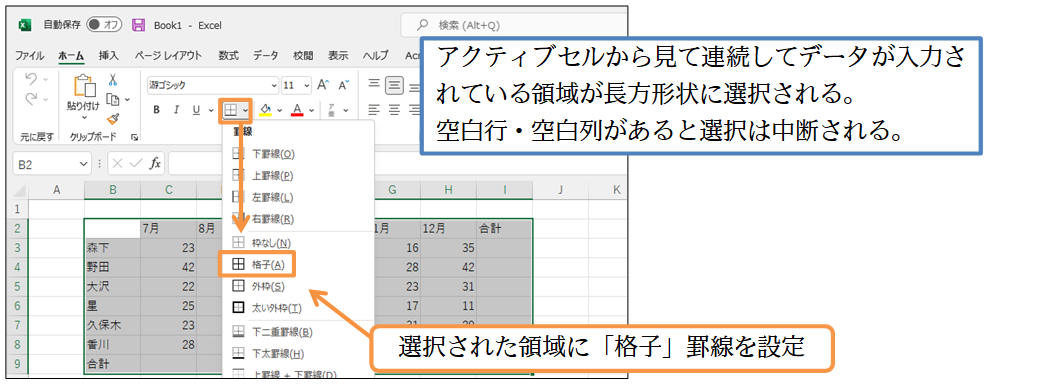1040x384 pixels.
Task: Select the Format Painter brush icon
Action: (x=113, y=118)
